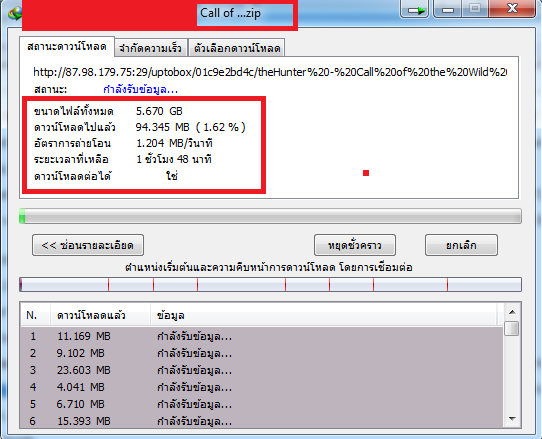This screenshot has width=542, height=439.
Task: Click the 1.204 MB transfer rate value
Action: point(174,143)
